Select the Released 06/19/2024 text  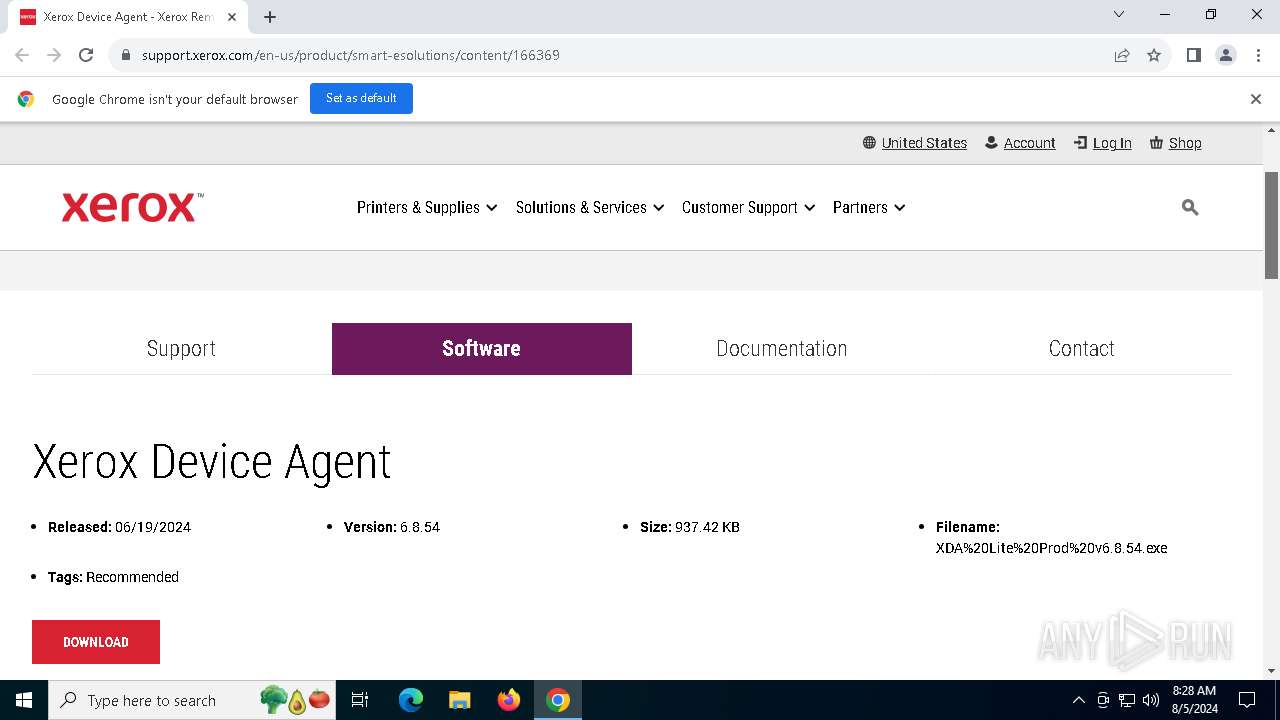119,527
